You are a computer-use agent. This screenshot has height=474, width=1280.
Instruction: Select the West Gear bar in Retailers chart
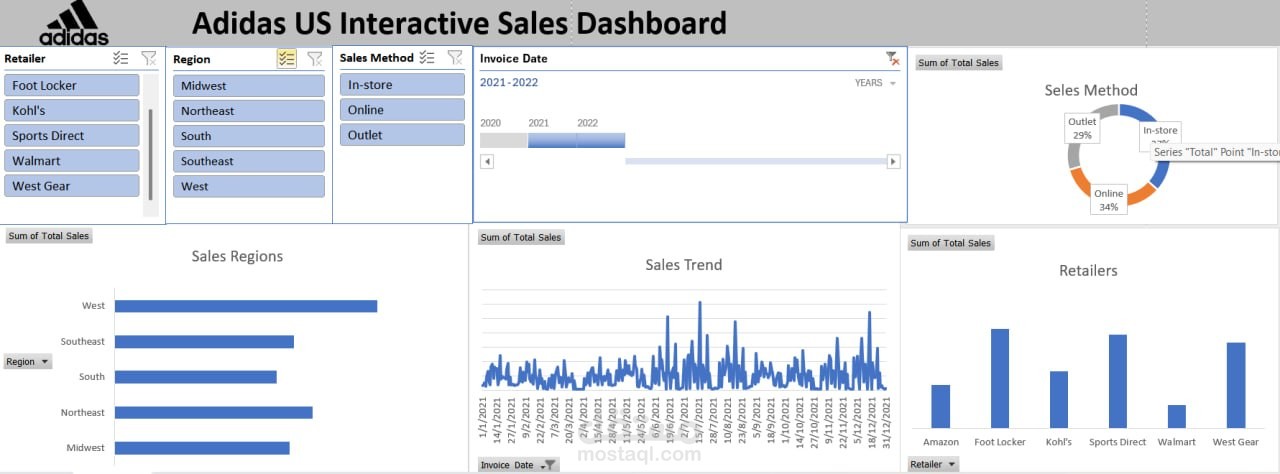click(x=1236, y=385)
